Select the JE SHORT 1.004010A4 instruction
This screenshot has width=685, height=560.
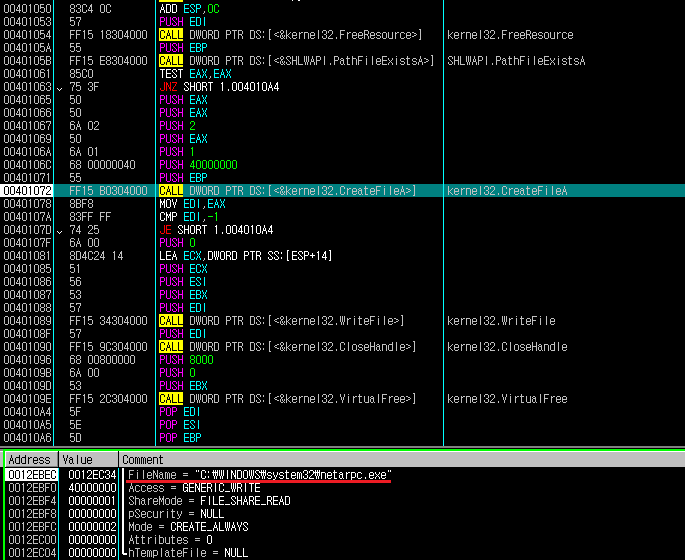click(x=216, y=230)
